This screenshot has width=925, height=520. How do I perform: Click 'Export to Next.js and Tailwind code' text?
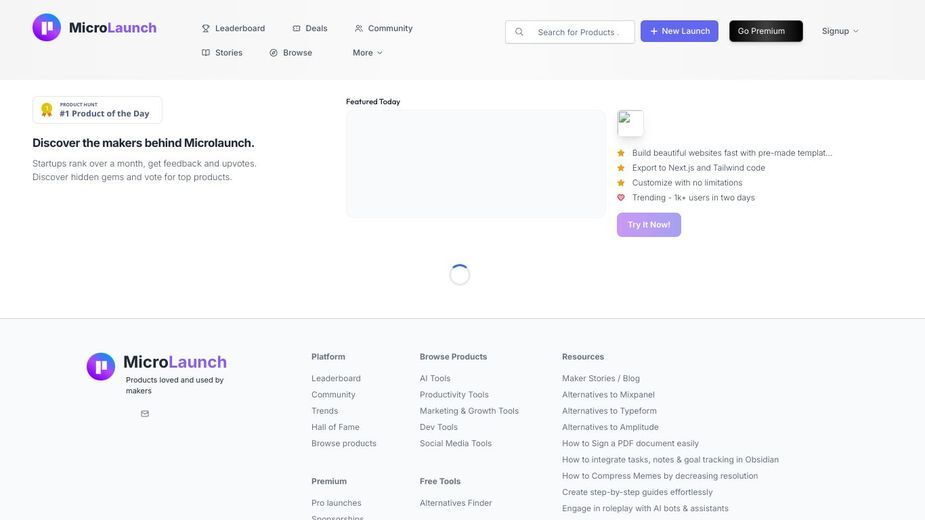pos(698,168)
